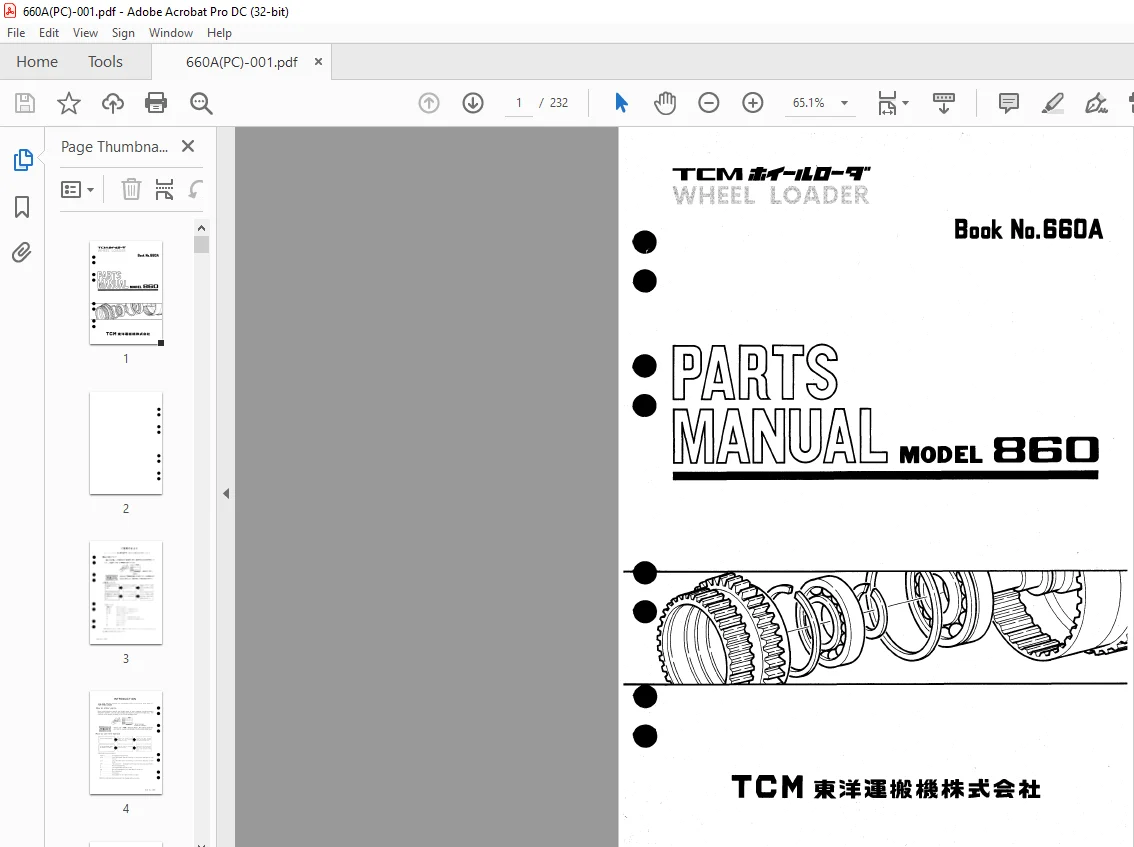Zoom in with plus button

[x=753, y=103]
